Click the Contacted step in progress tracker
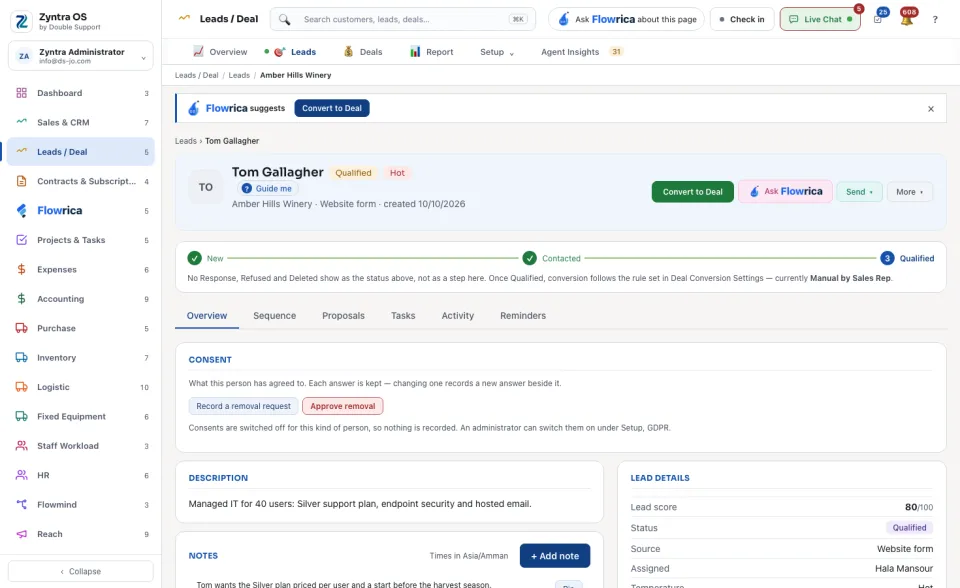The image size is (960, 588). click(552, 258)
